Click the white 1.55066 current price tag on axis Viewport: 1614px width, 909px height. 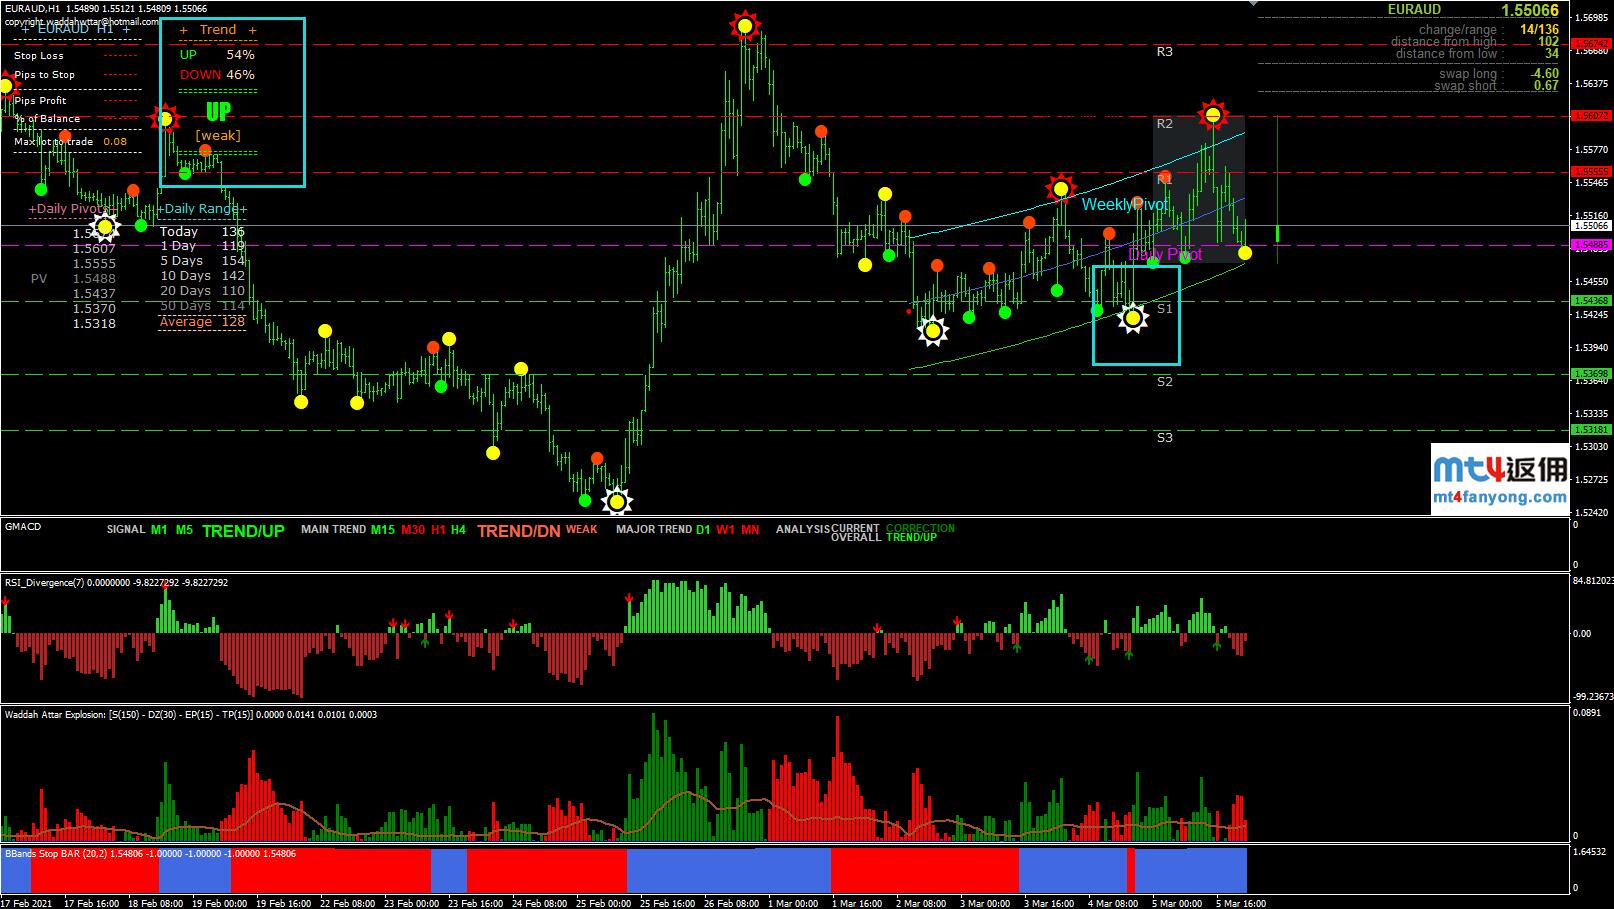(x=1590, y=226)
